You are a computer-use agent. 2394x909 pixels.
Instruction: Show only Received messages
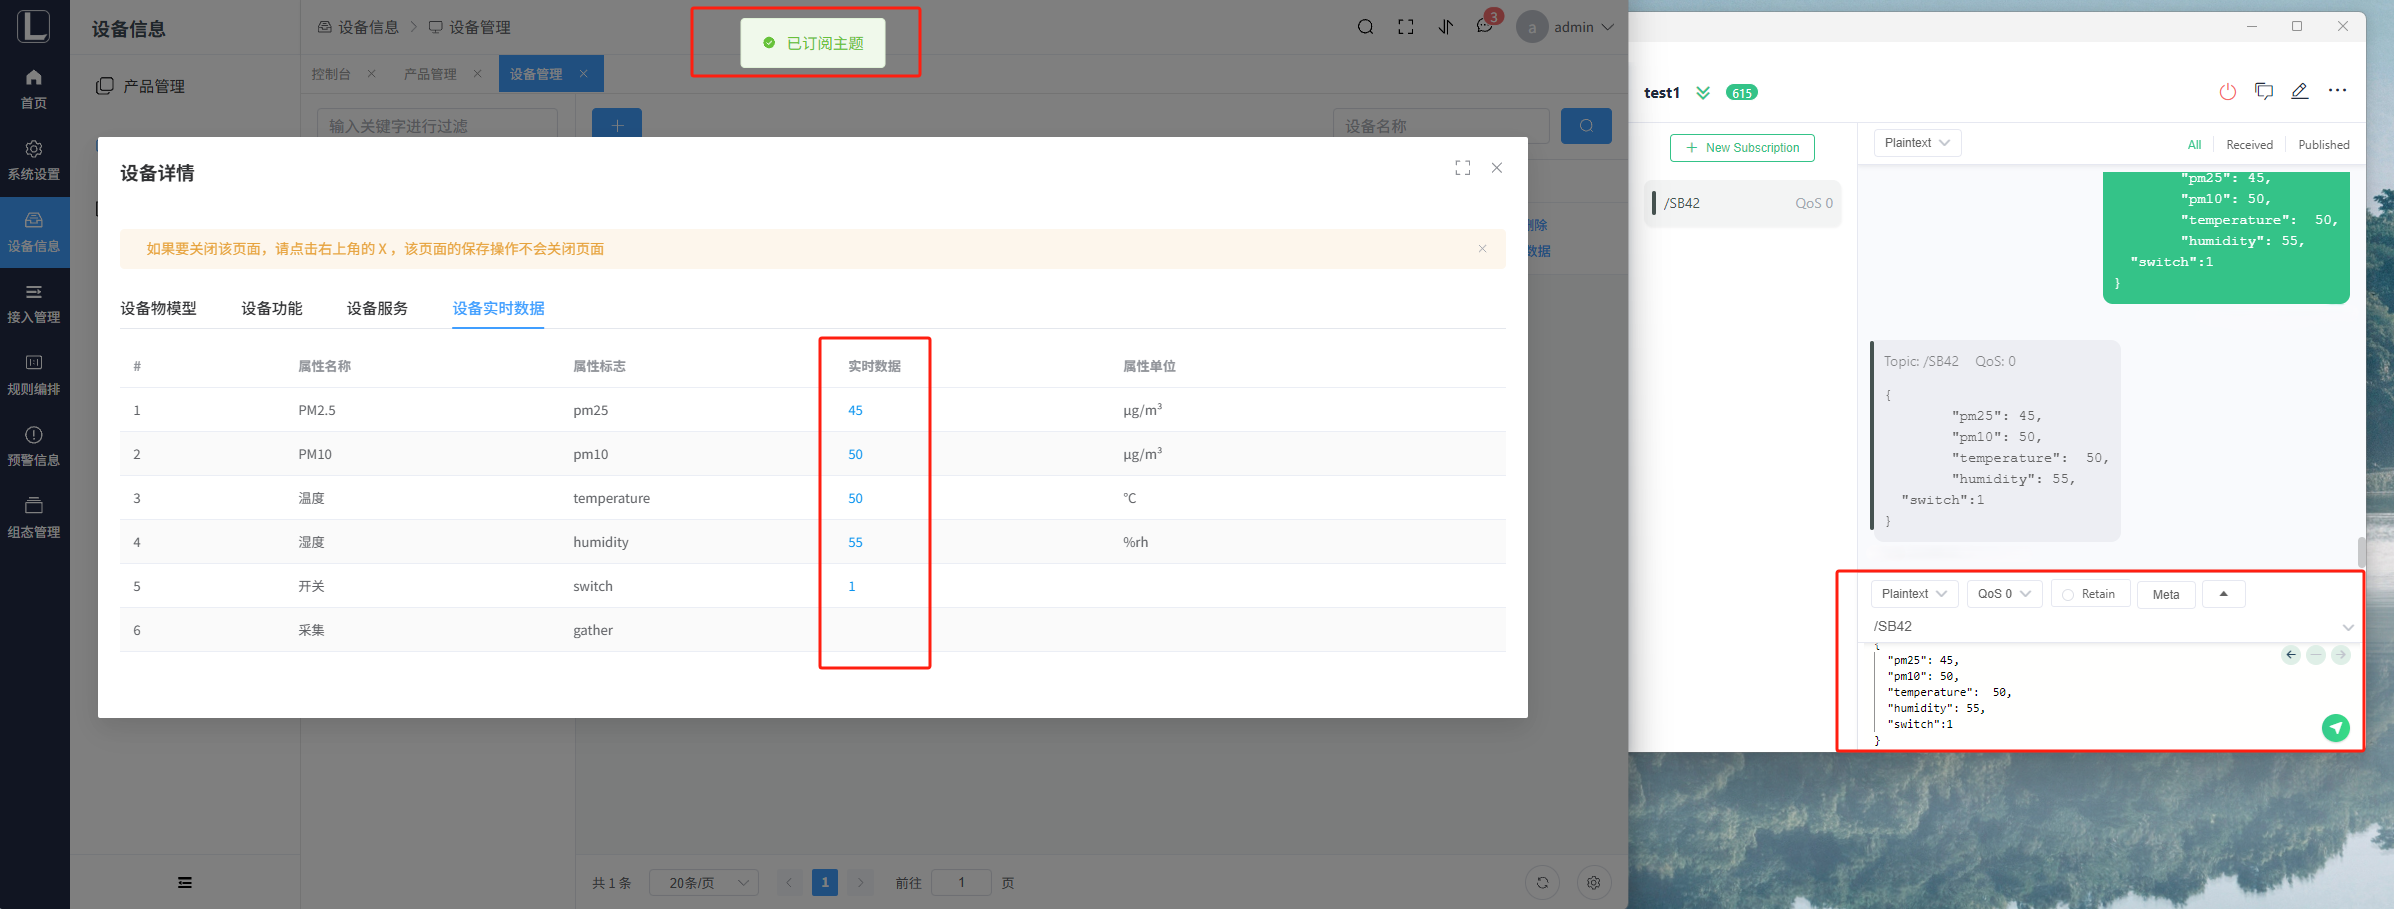click(2249, 145)
